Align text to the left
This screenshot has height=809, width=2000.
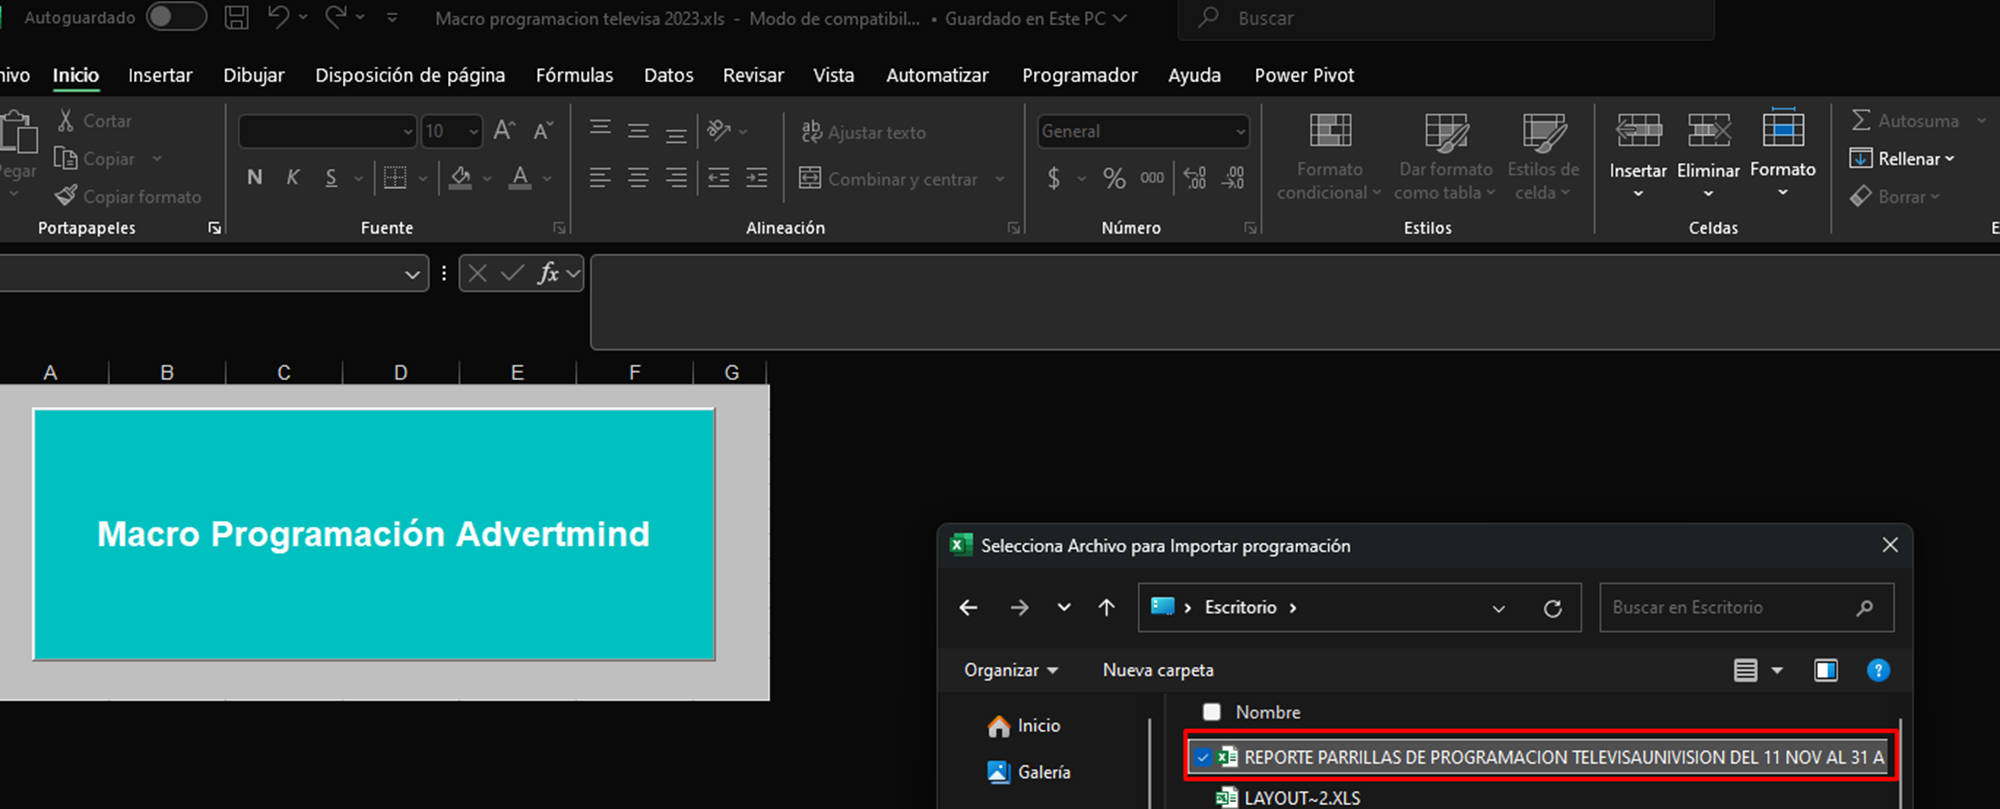600,178
